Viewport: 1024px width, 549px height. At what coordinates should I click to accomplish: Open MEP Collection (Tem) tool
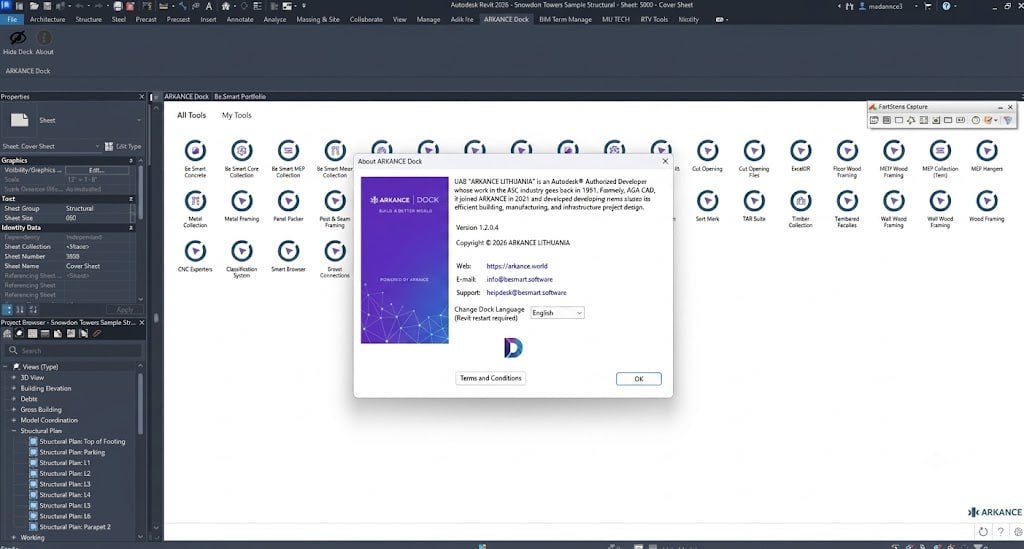(x=940, y=151)
